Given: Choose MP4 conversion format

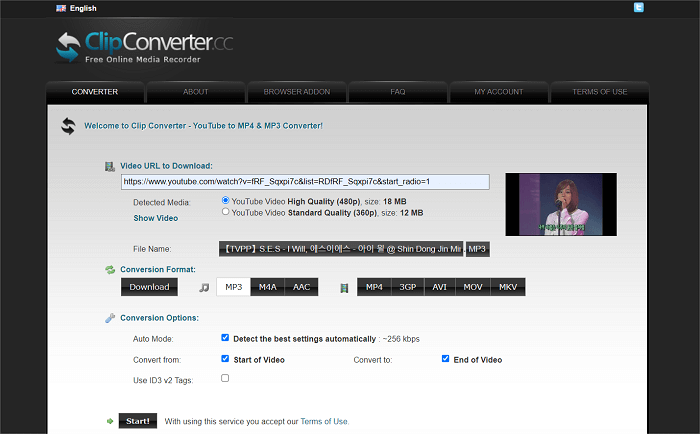Looking at the screenshot, I should click(374, 287).
